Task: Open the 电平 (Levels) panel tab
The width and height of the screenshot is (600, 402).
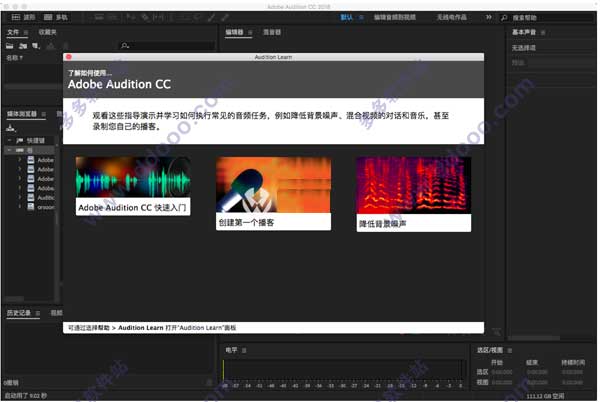Action: tap(231, 350)
